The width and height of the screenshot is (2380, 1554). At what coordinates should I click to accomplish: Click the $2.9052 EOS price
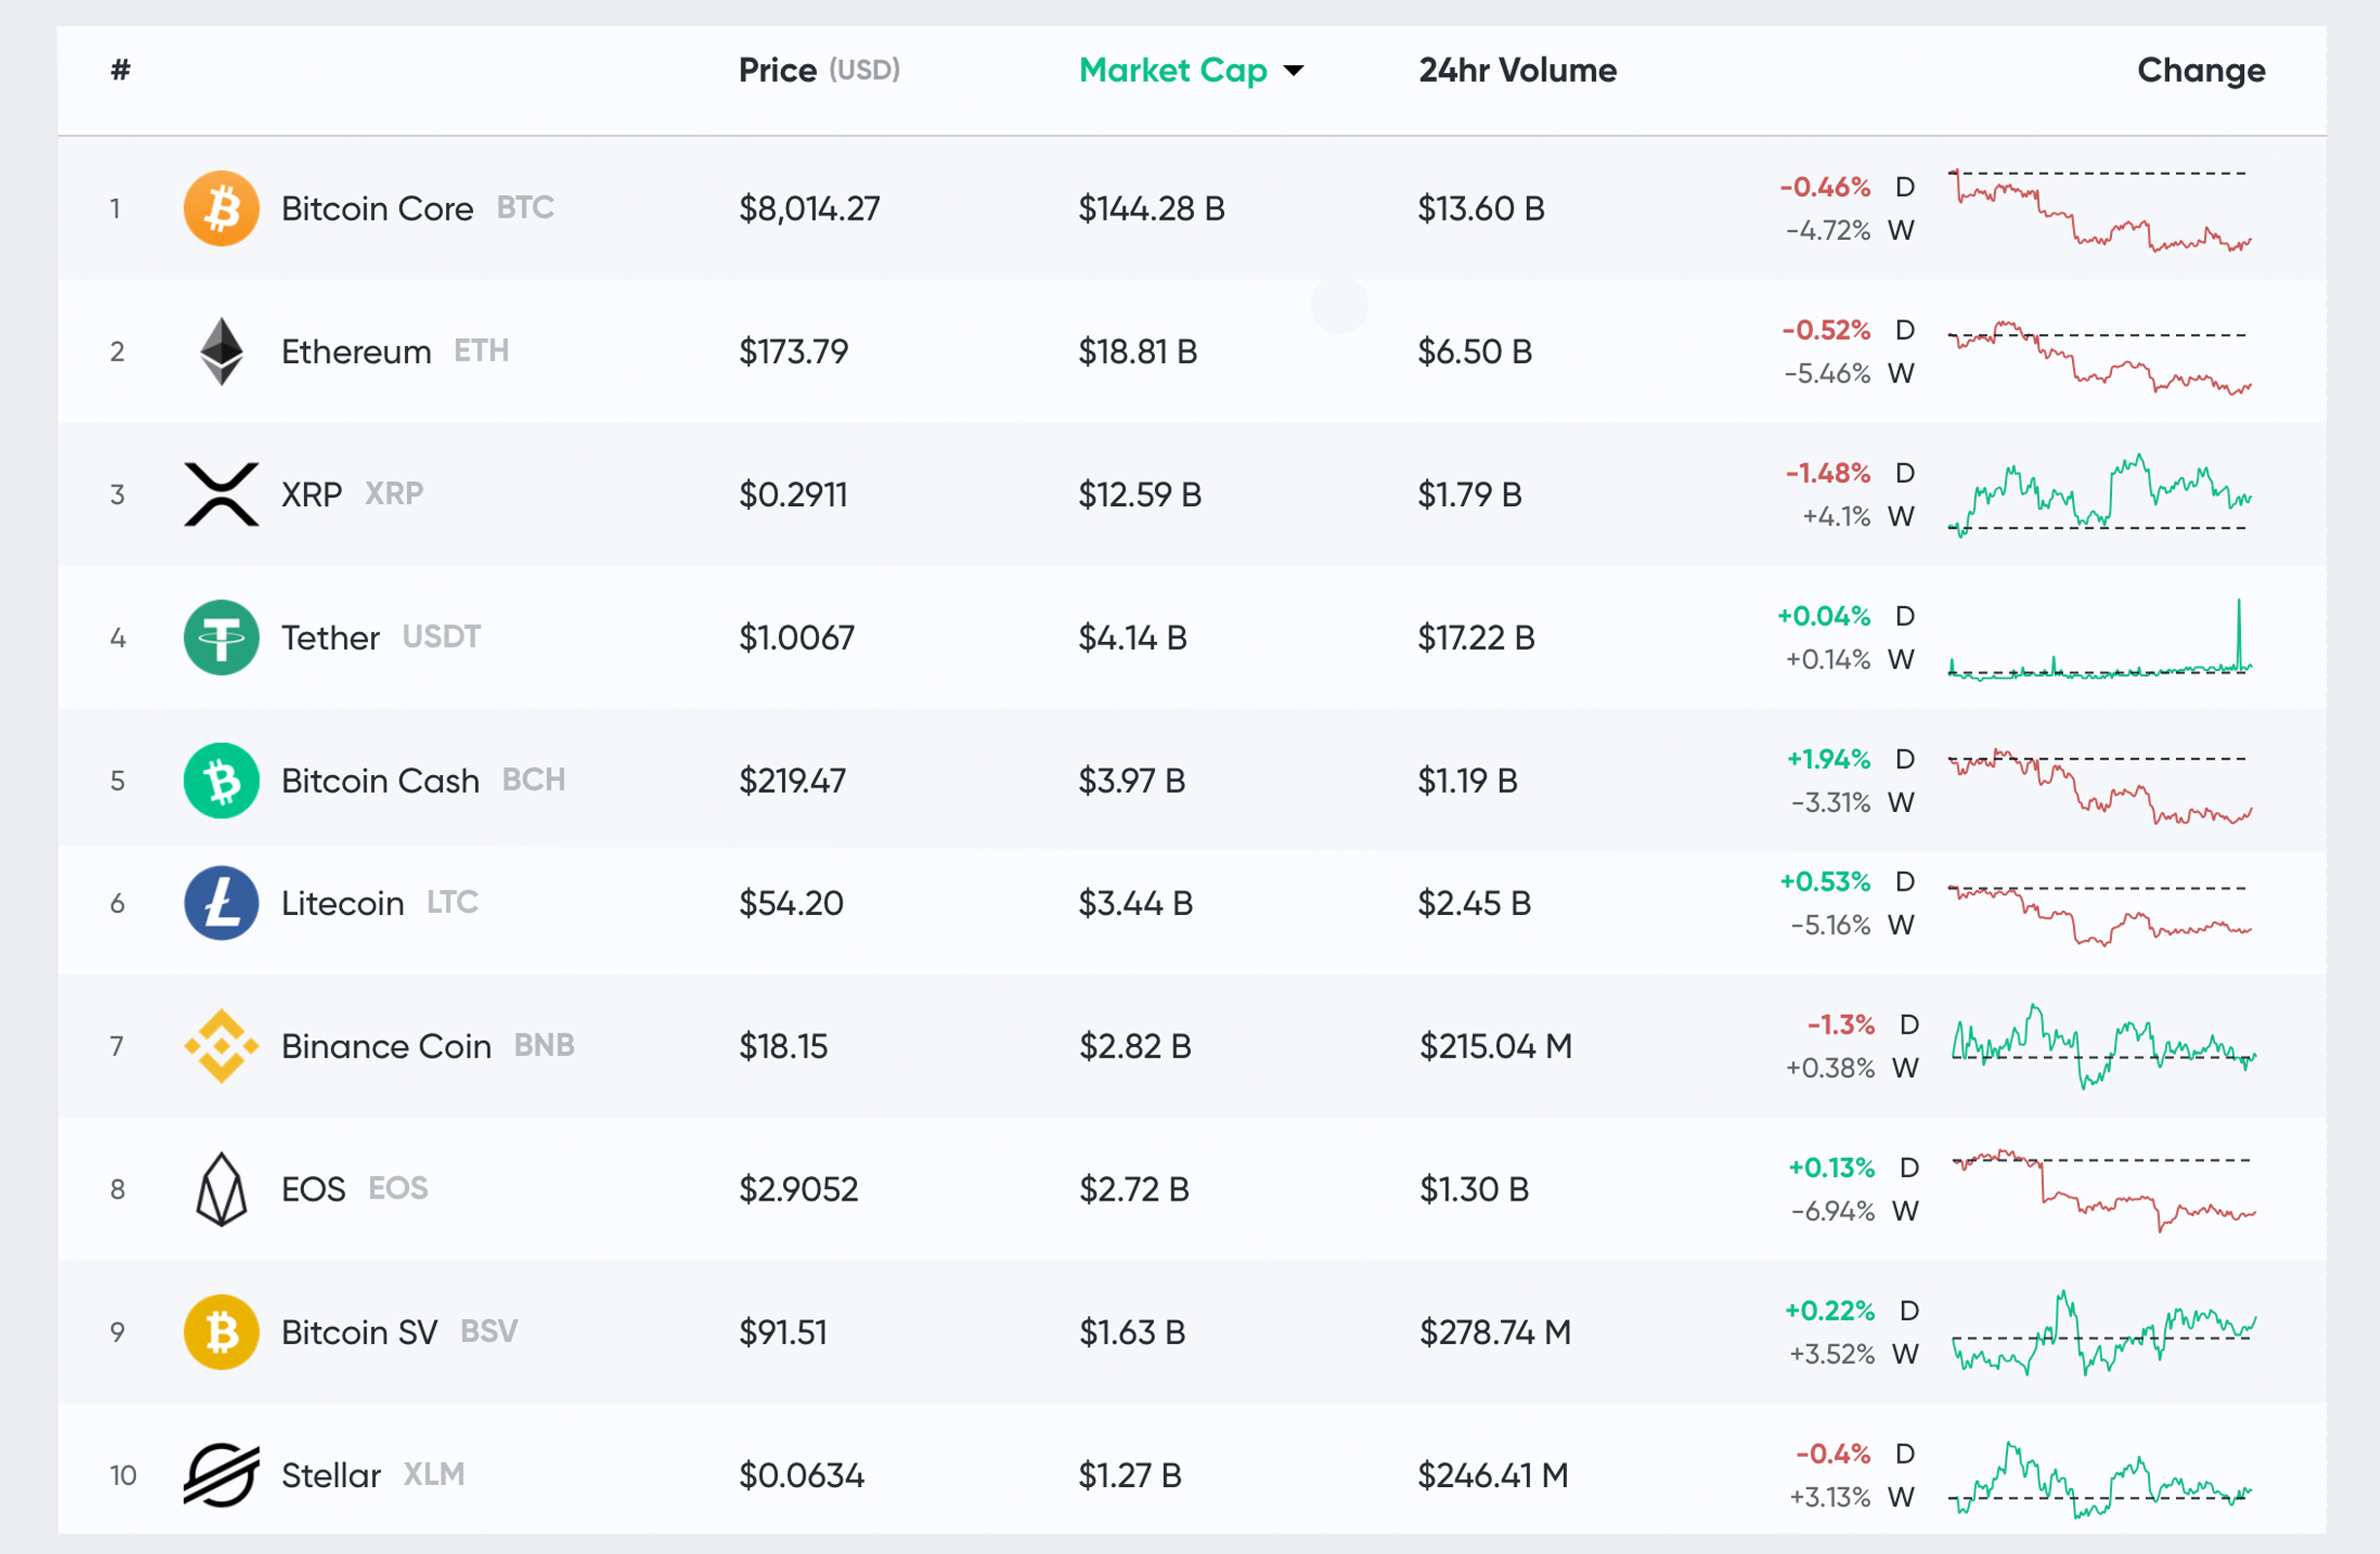[x=798, y=1189]
